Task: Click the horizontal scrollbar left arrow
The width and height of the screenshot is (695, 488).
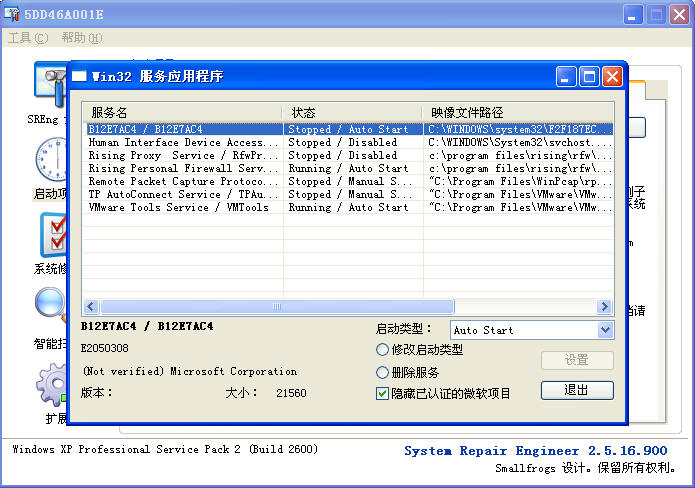Action: pyautogui.click(x=91, y=306)
